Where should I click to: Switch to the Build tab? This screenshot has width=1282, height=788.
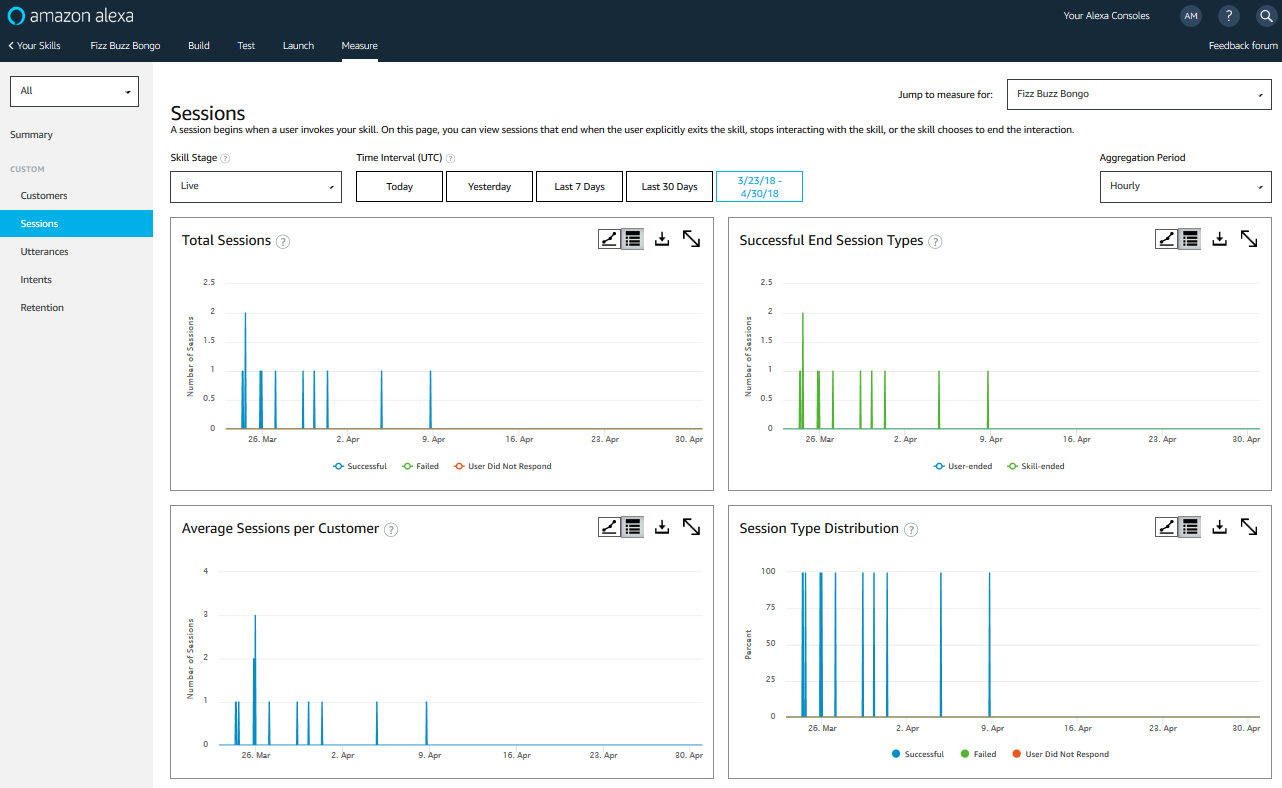pyautogui.click(x=199, y=46)
